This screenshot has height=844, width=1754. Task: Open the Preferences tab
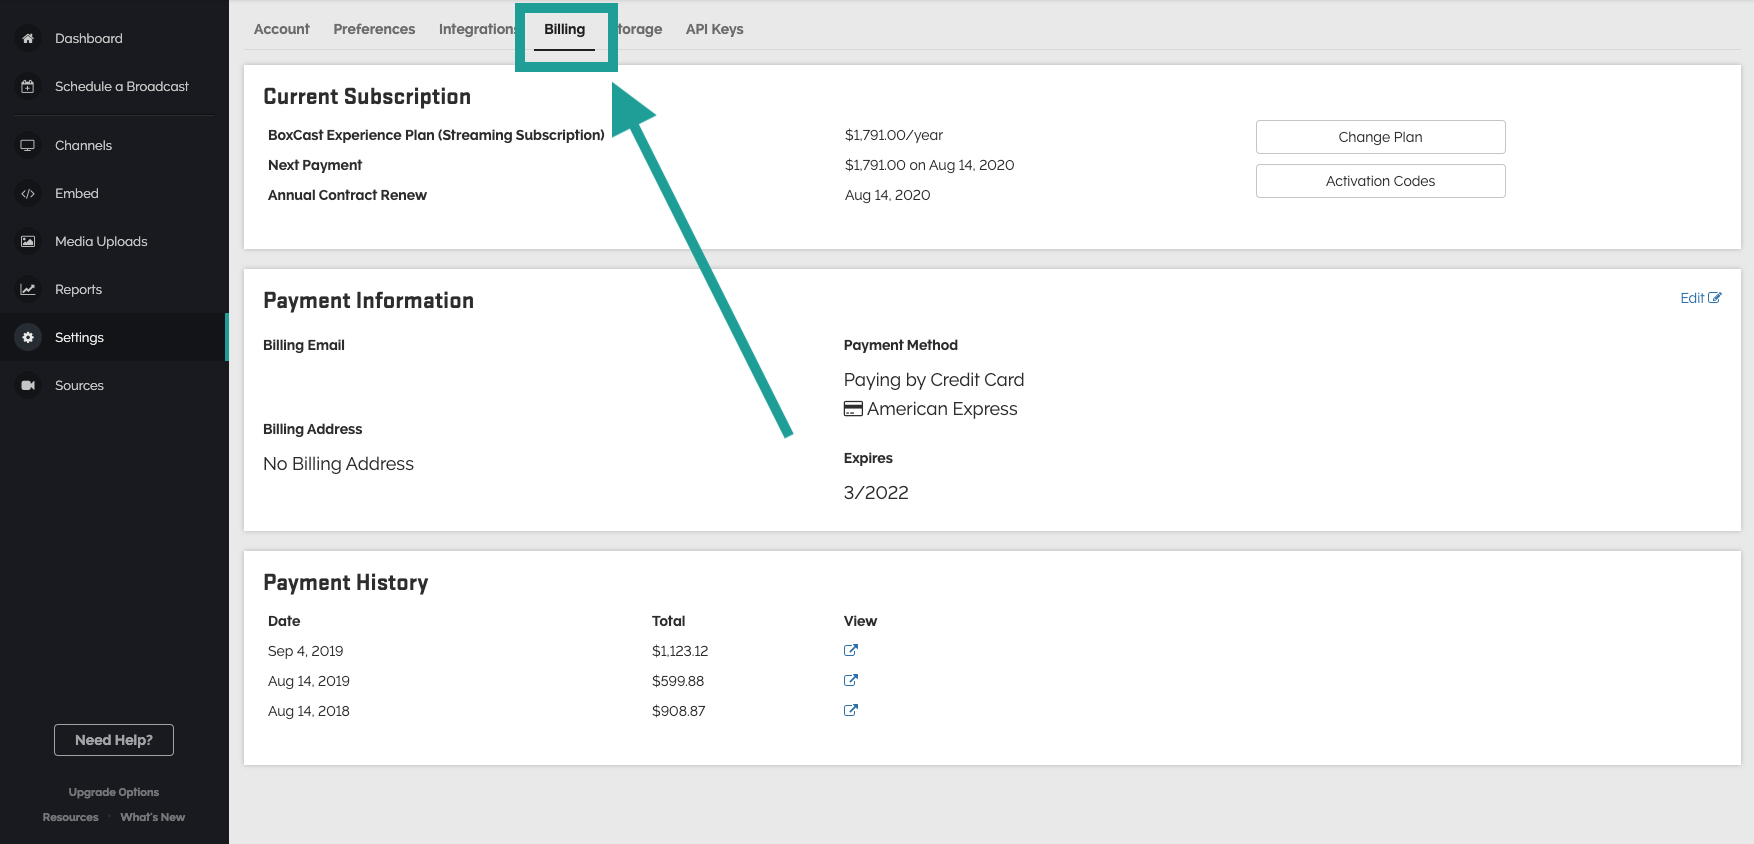[x=374, y=29]
